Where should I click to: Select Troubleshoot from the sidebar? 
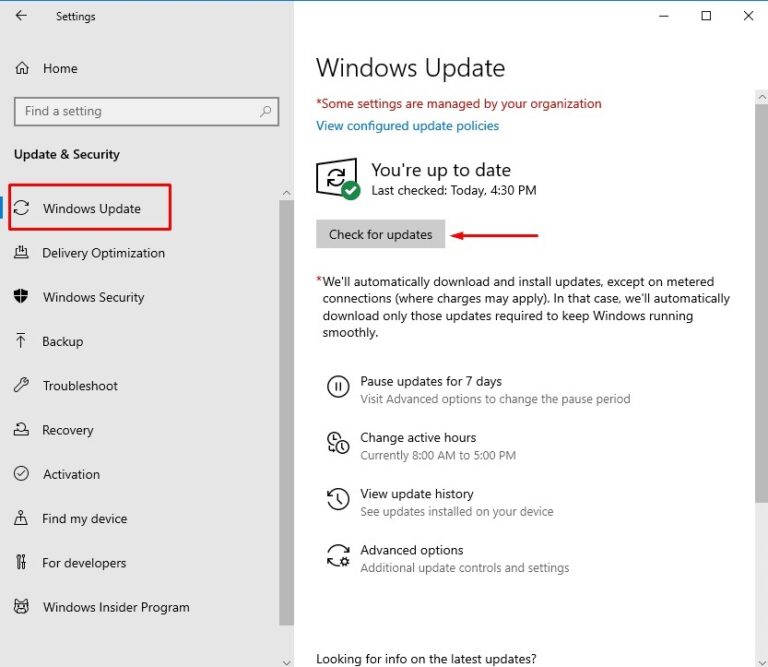point(80,386)
